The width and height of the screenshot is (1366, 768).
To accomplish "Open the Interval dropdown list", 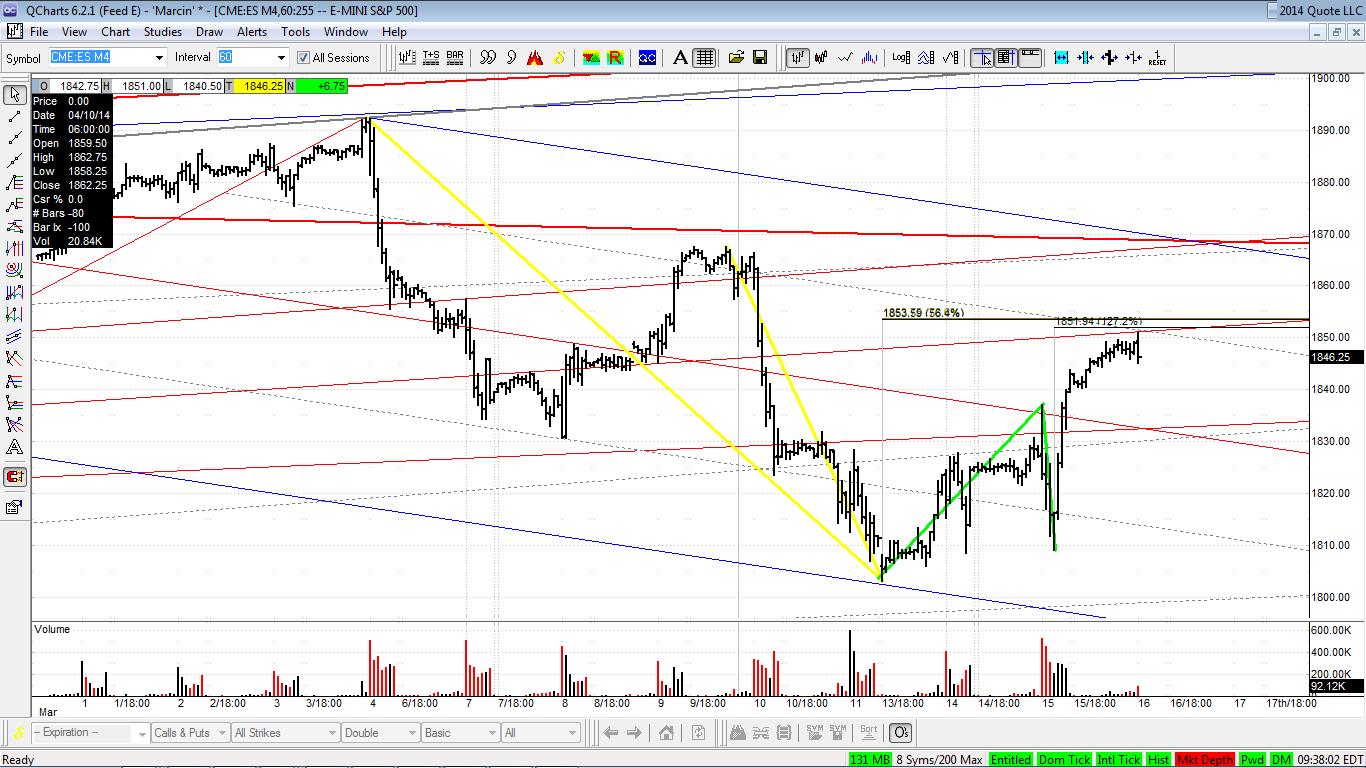I will coord(279,58).
